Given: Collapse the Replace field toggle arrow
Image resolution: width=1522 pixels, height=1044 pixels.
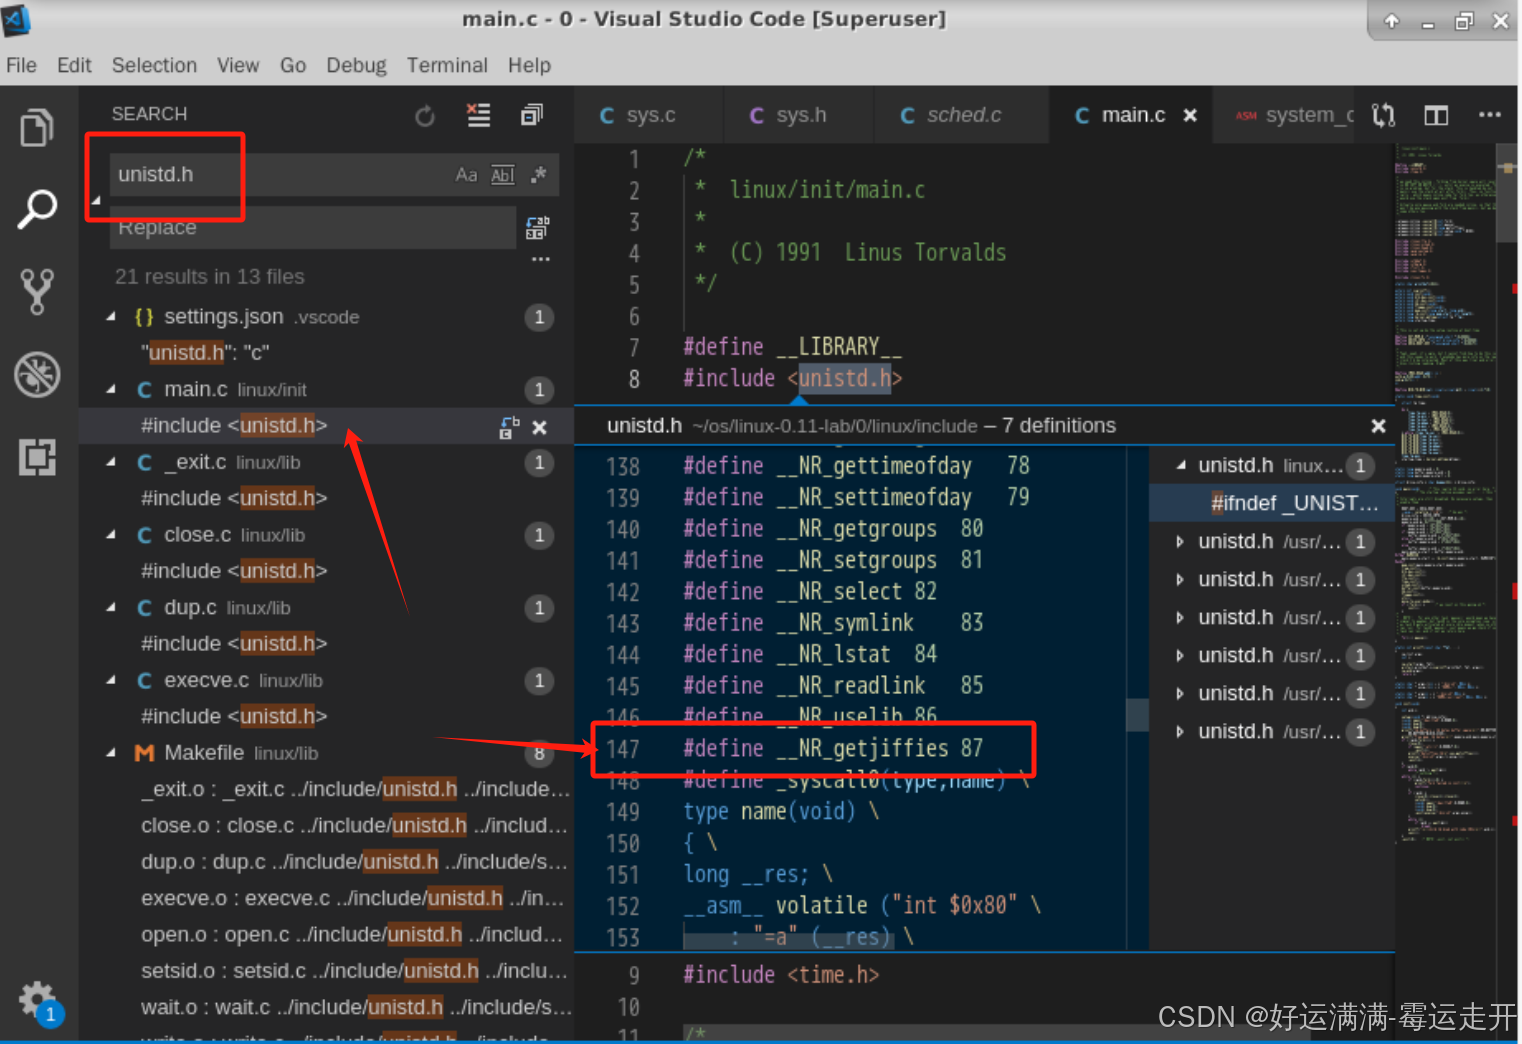Looking at the screenshot, I should point(96,200).
